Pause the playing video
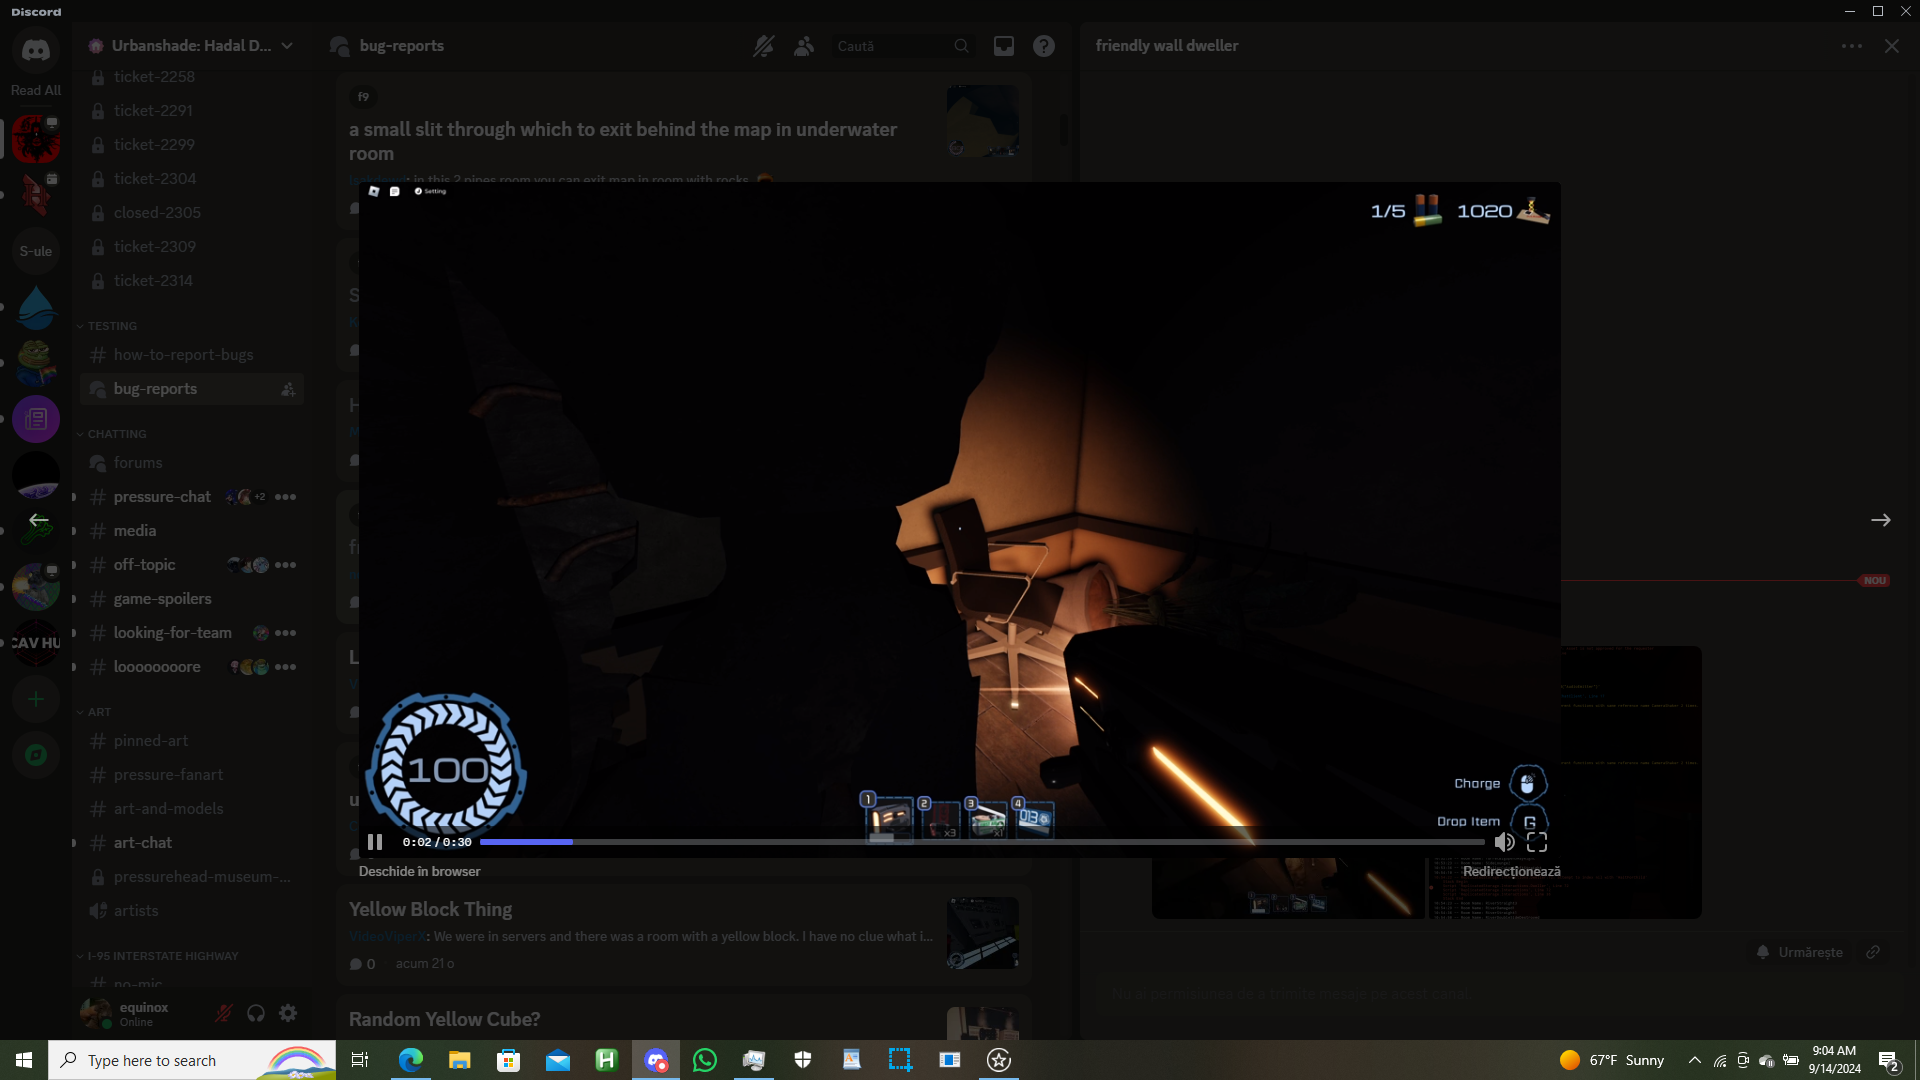This screenshot has height=1080, width=1920. point(375,842)
